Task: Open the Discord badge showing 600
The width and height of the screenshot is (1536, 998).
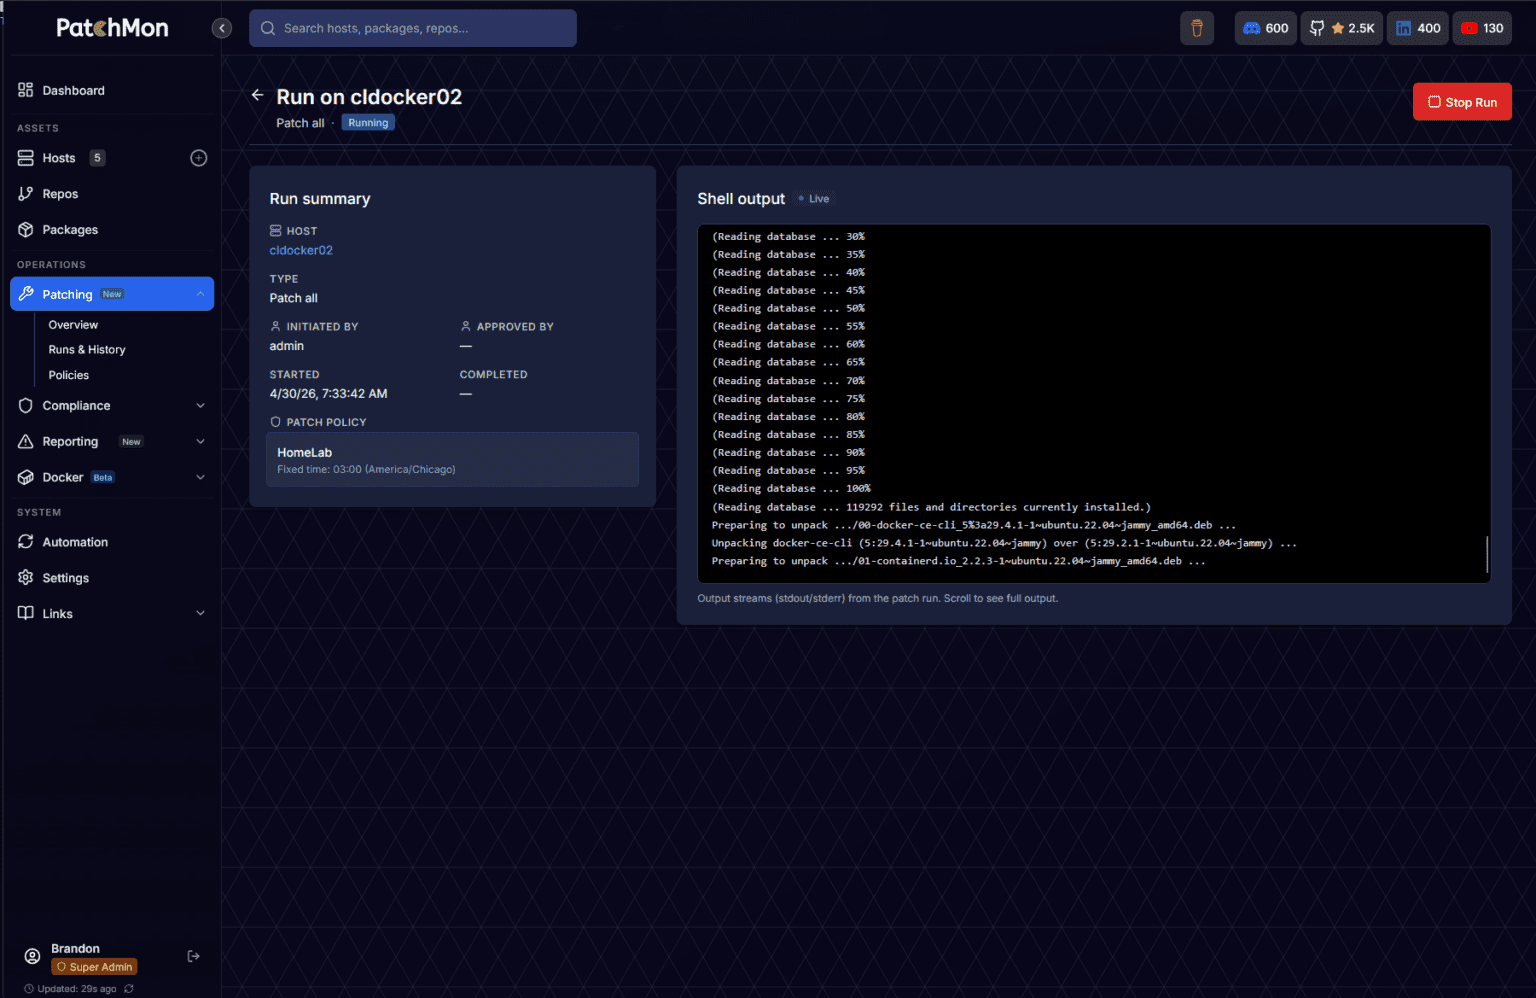Action: pyautogui.click(x=1265, y=28)
